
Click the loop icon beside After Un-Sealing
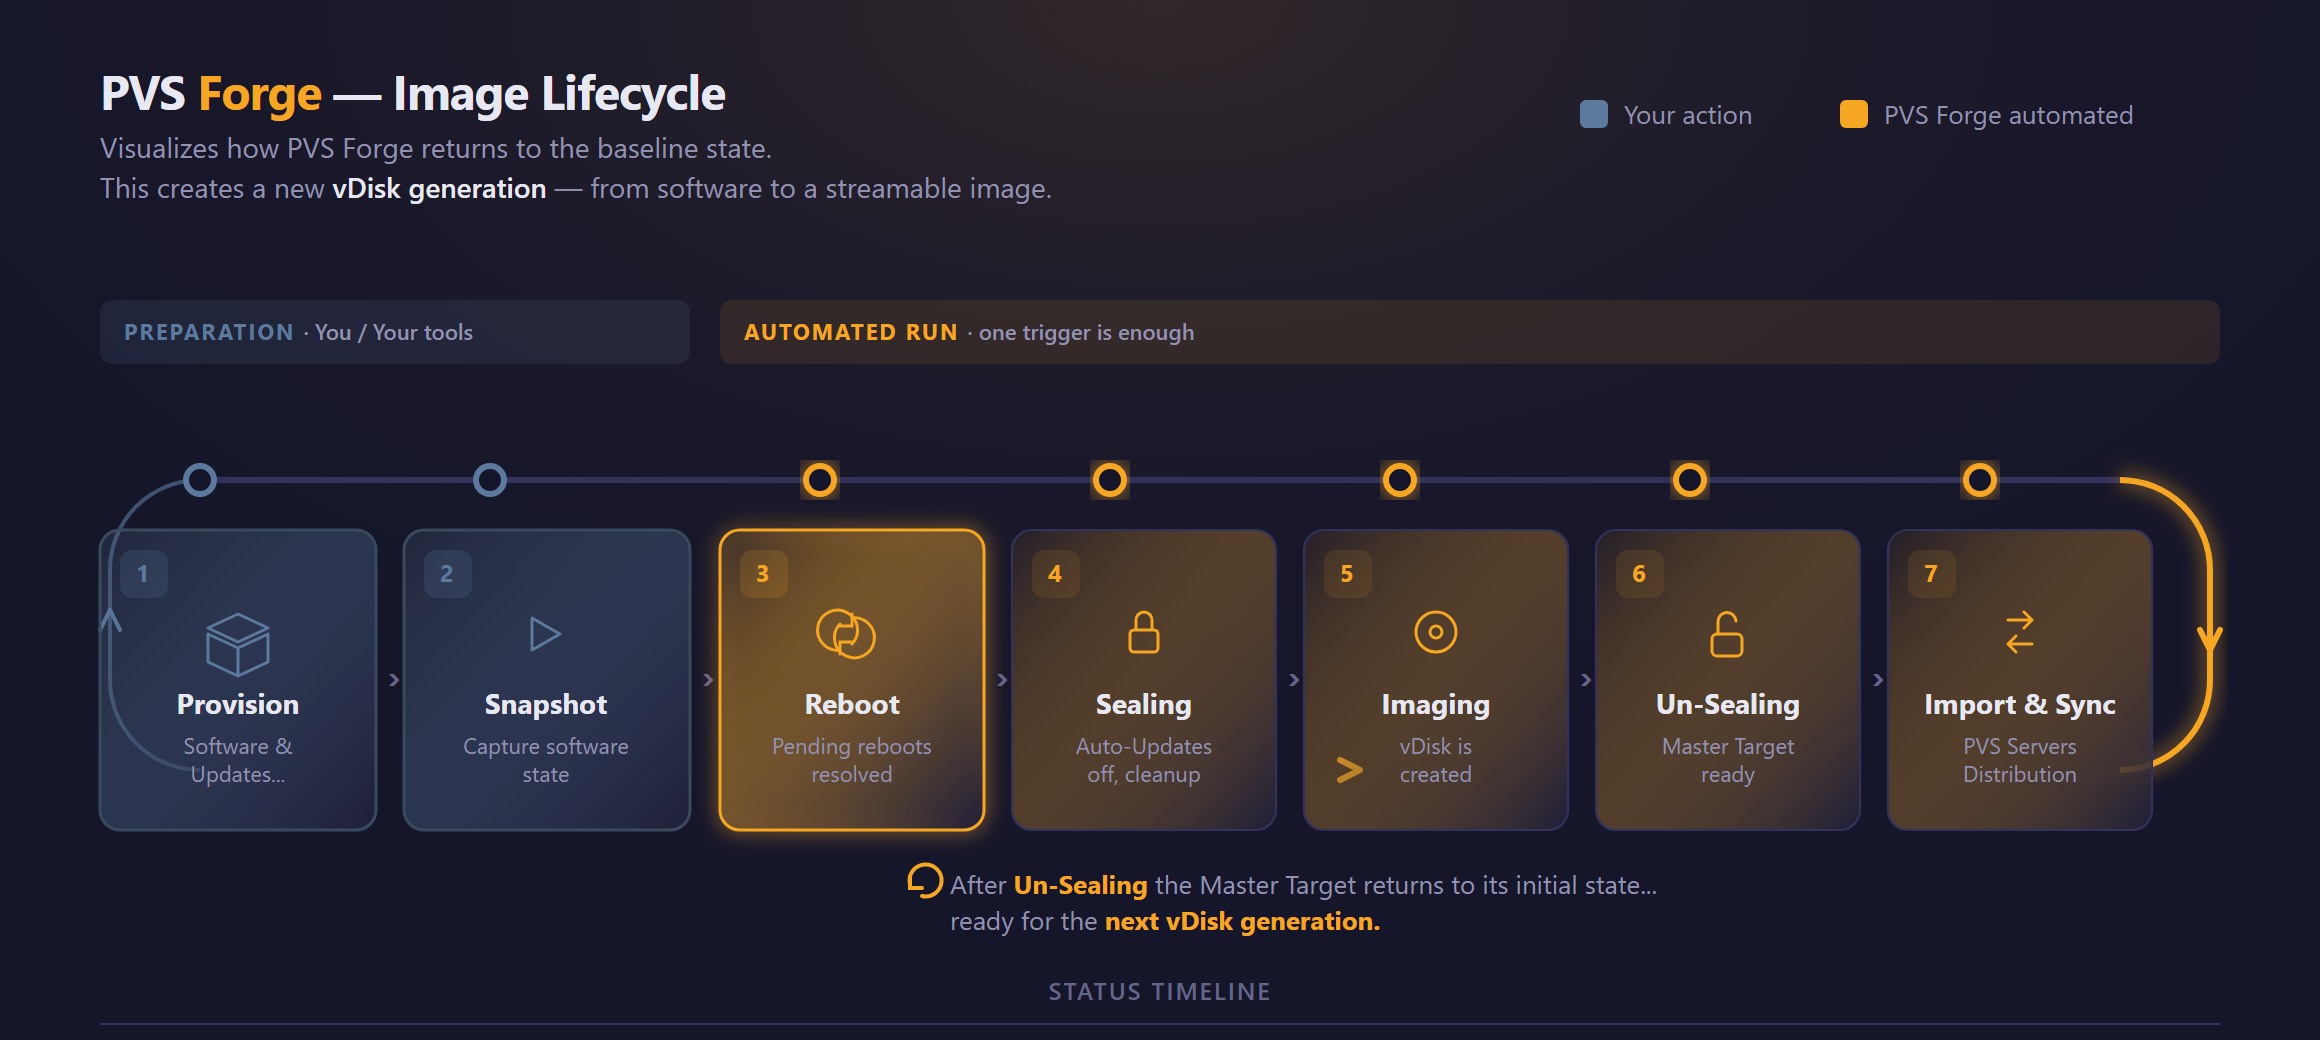point(925,881)
